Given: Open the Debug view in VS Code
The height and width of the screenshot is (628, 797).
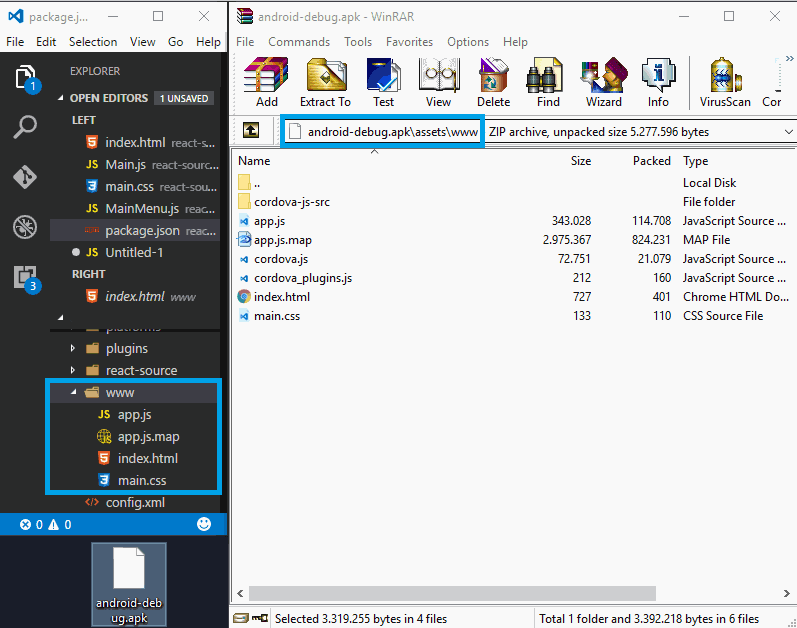Looking at the screenshot, I should 25,227.
